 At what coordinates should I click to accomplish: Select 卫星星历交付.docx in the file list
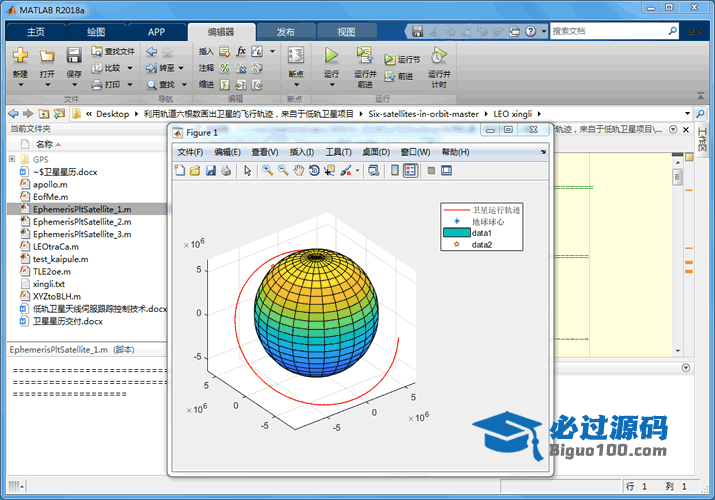[67, 321]
